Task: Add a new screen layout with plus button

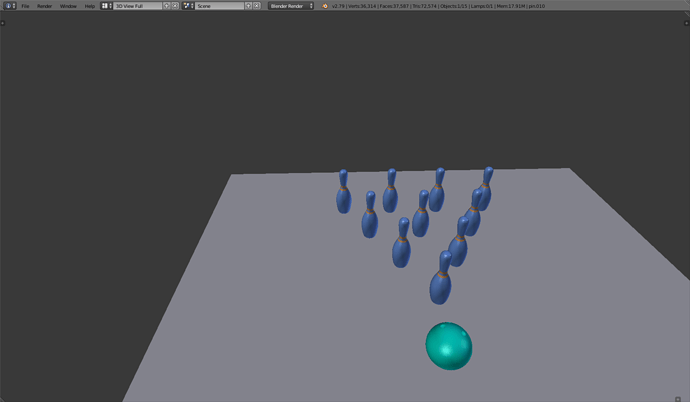Action: point(167,6)
